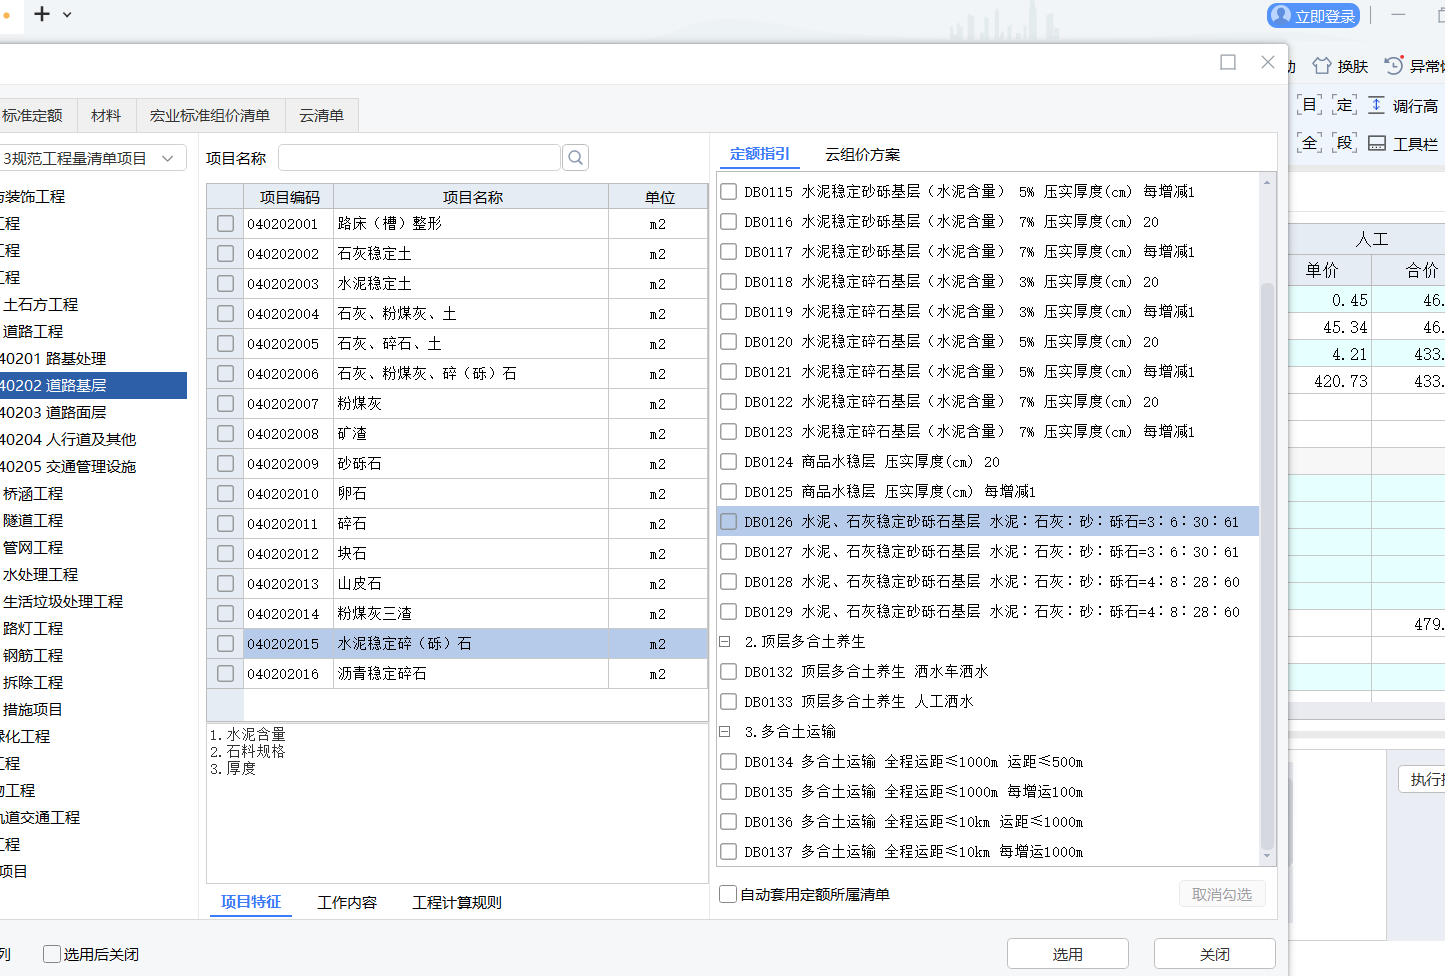Click the bracketed 段 icon

pos(1344,143)
